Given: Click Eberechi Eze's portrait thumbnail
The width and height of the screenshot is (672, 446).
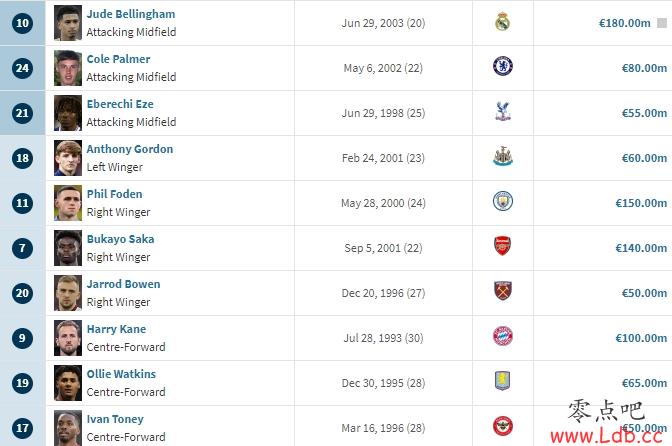Looking at the screenshot, I should point(68,113).
